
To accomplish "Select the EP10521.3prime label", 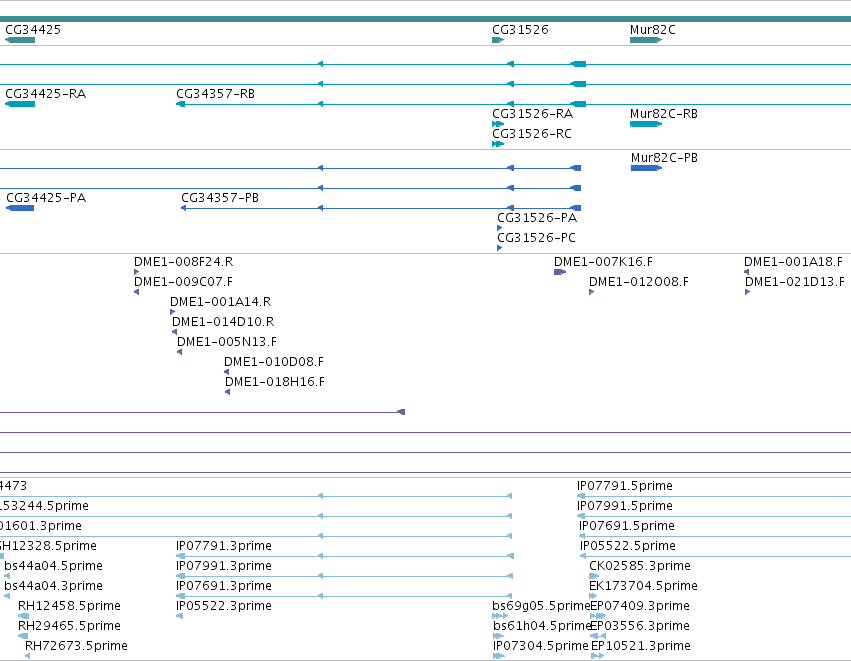I will coord(641,646).
